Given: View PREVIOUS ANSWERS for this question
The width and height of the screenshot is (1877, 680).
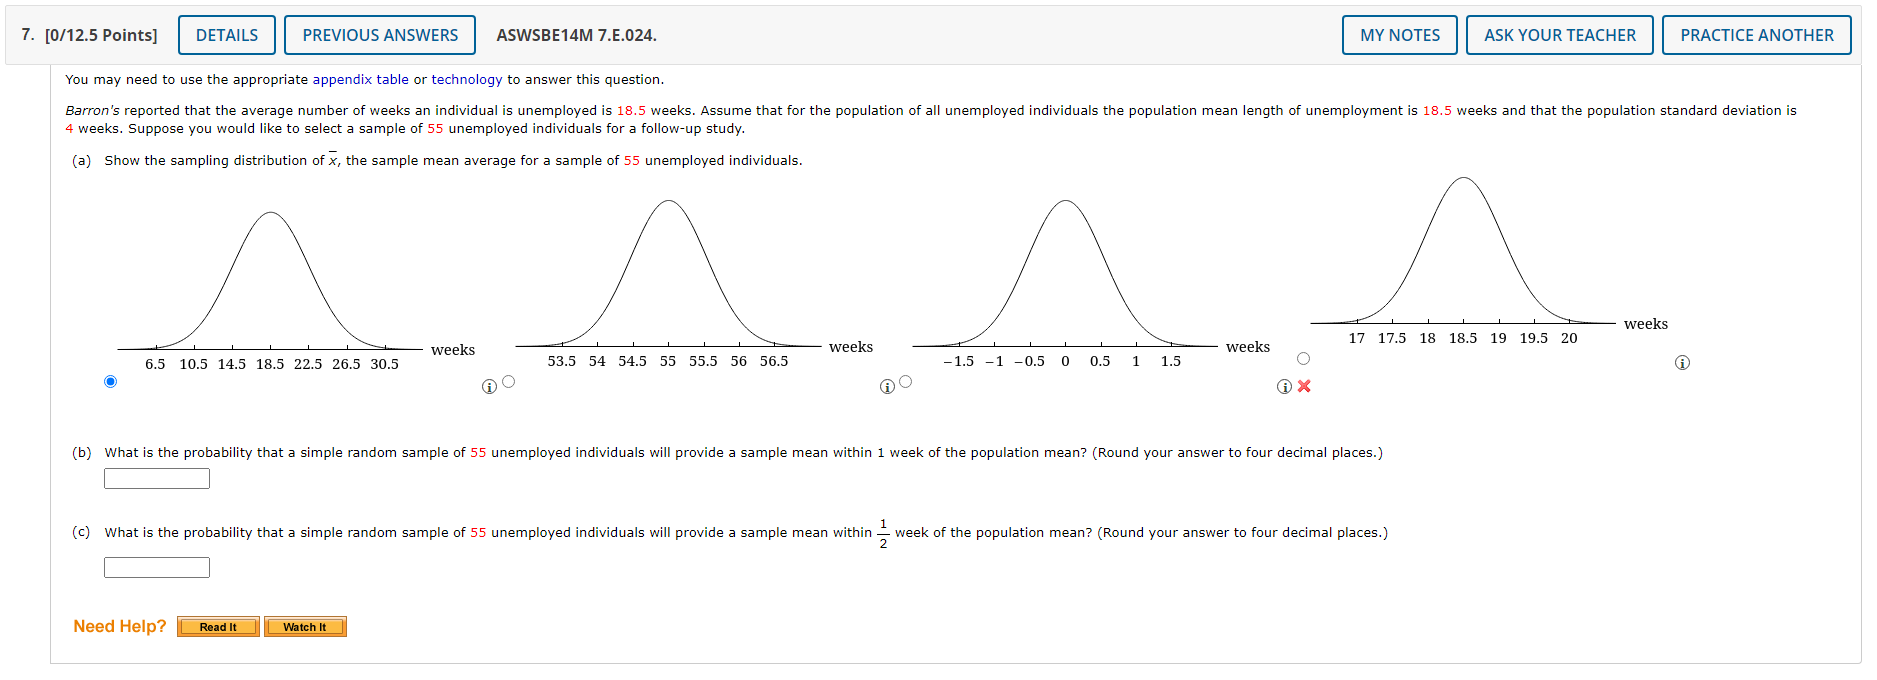Looking at the screenshot, I should [x=380, y=34].
